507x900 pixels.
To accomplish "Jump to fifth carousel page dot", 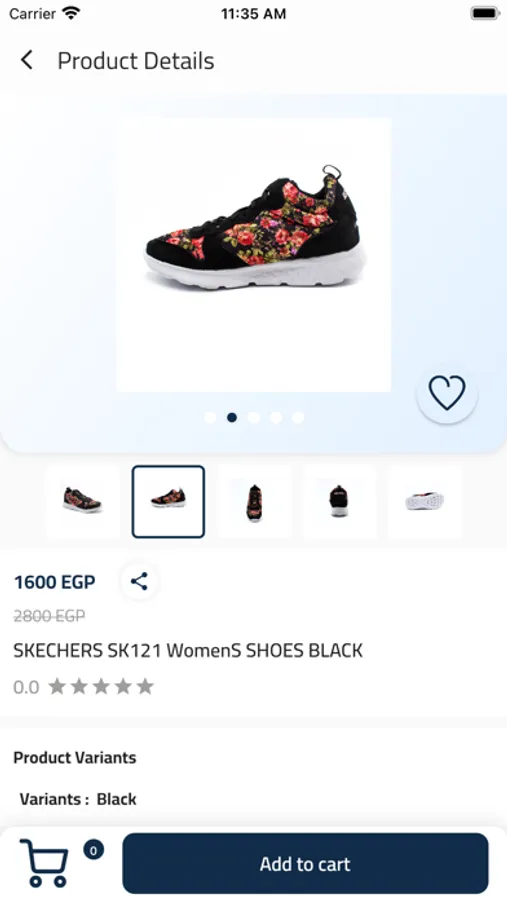I will click(298, 417).
